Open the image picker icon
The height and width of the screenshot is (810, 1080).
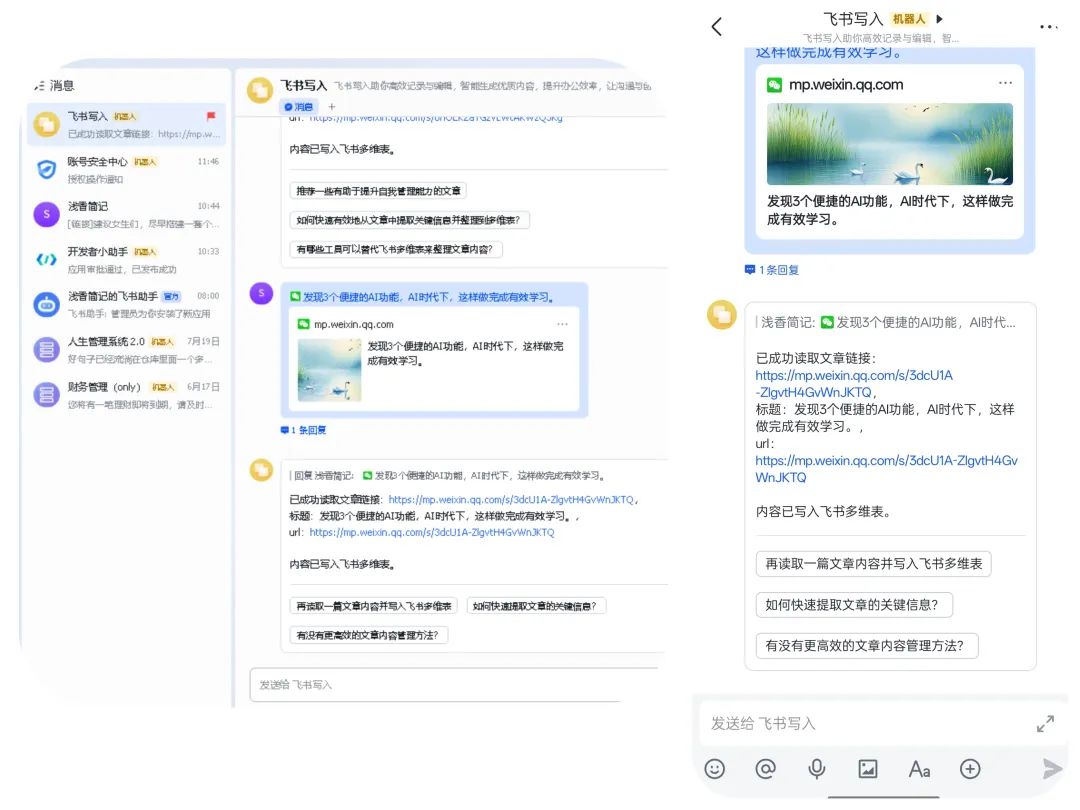868,769
